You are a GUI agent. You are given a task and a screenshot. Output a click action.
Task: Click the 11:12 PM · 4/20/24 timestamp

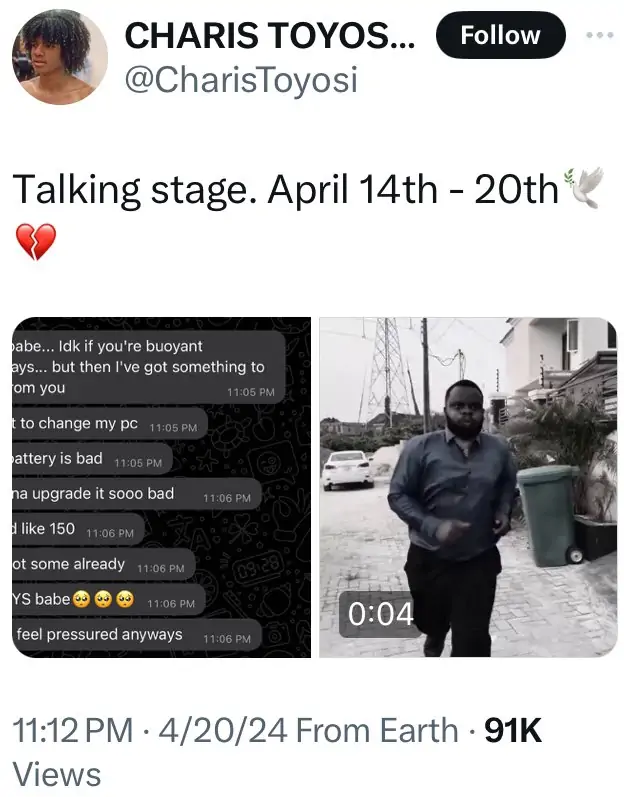coord(150,730)
